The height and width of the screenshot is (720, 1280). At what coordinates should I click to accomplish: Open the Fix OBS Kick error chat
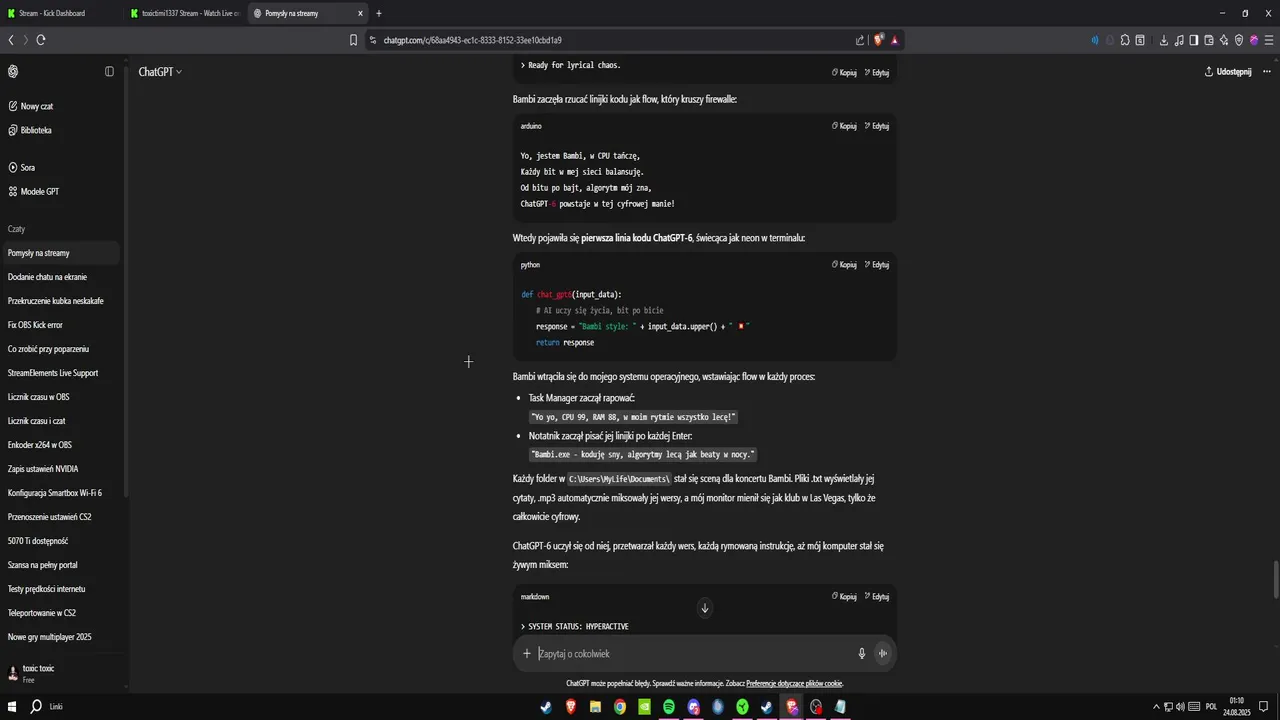(60, 325)
